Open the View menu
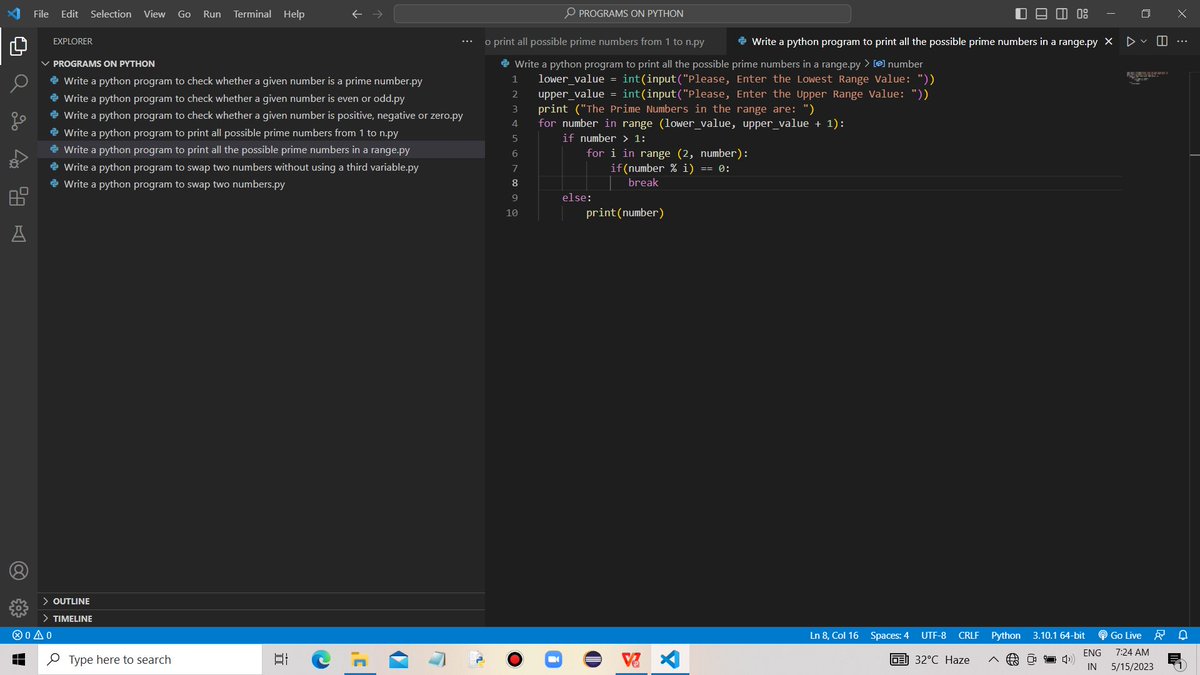This screenshot has height=675, width=1200. coord(154,14)
